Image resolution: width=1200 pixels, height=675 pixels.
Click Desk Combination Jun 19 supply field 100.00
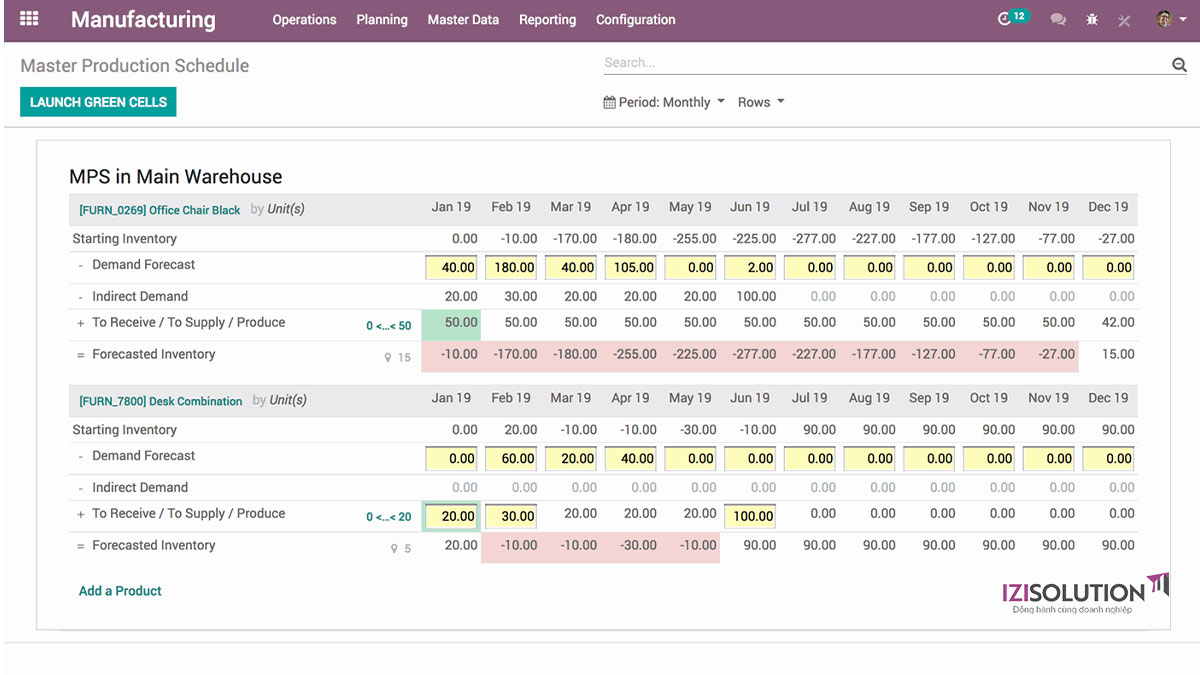752,516
